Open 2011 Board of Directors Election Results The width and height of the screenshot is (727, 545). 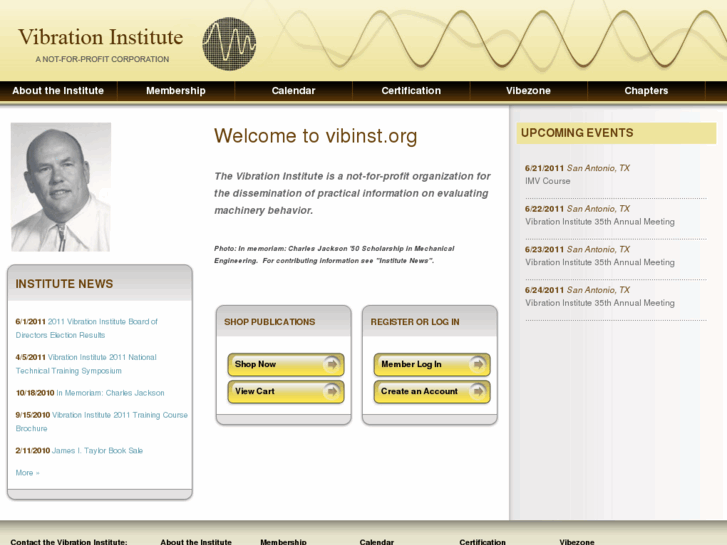pyautogui.click(x=87, y=328)
